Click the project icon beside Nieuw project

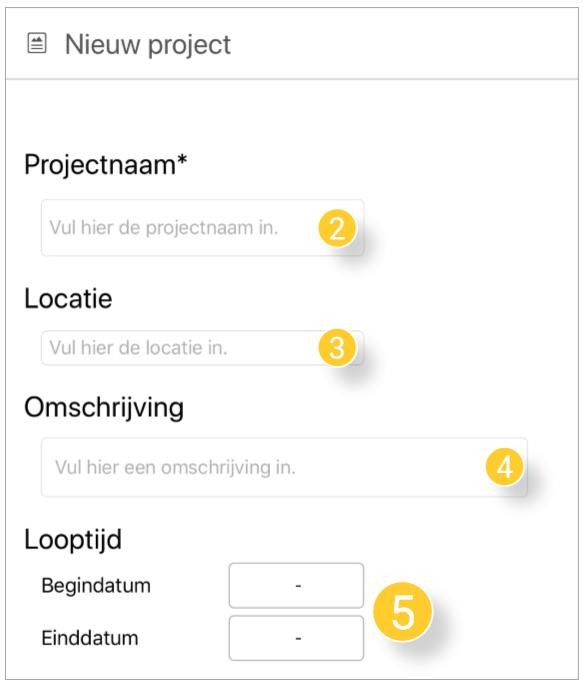click(37, 43)
